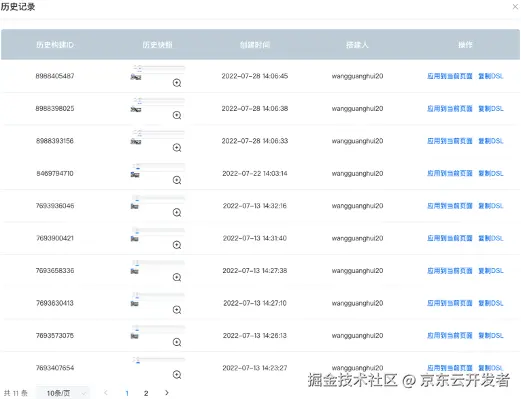The height and width of the screenshot is (400, 522).
Task: Select page 2 in pagination
Action: point(146,393)
